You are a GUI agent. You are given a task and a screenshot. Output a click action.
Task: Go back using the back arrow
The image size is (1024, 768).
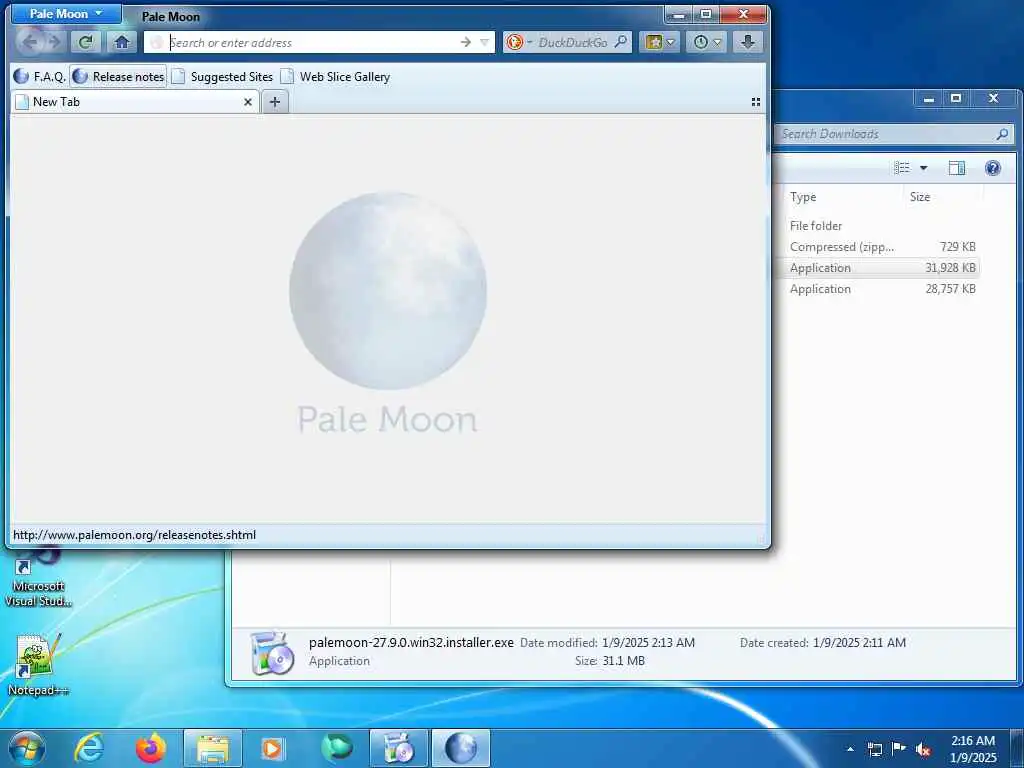[x=31, y=42]
